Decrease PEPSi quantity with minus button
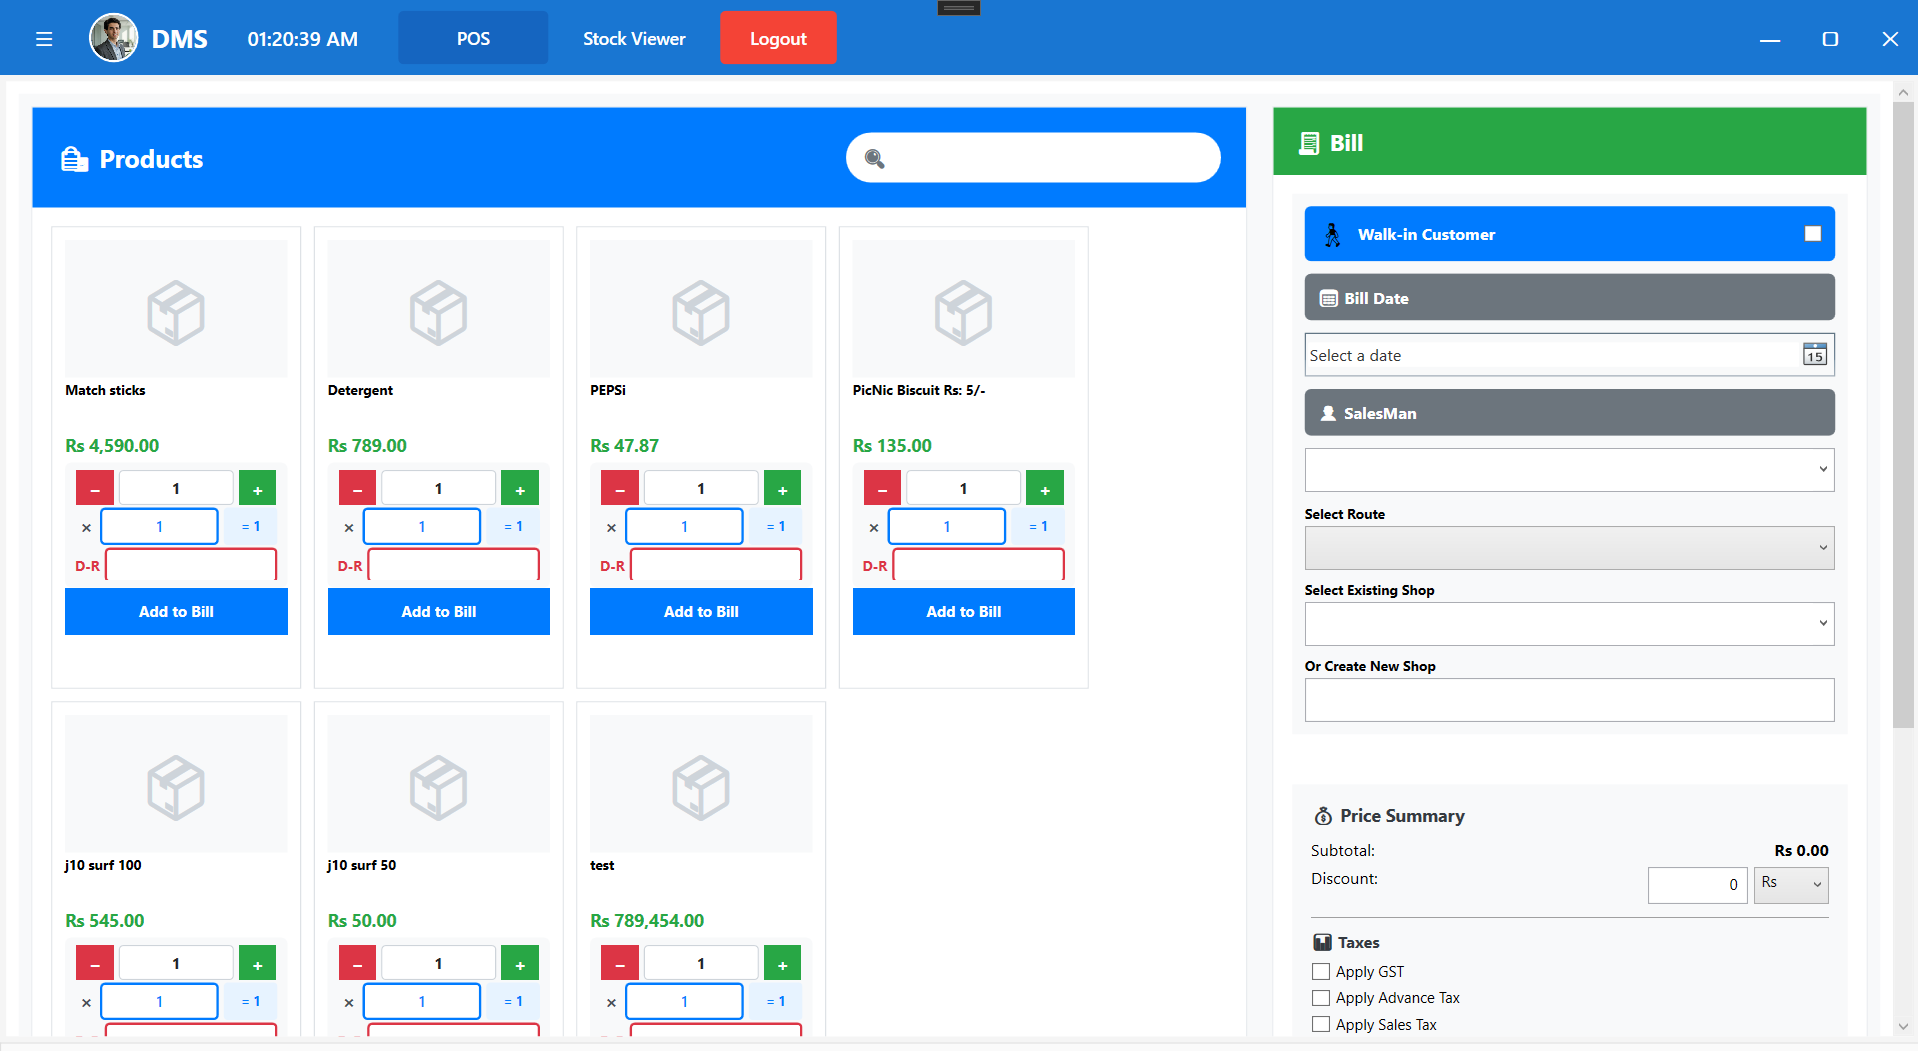 (620, 488)
